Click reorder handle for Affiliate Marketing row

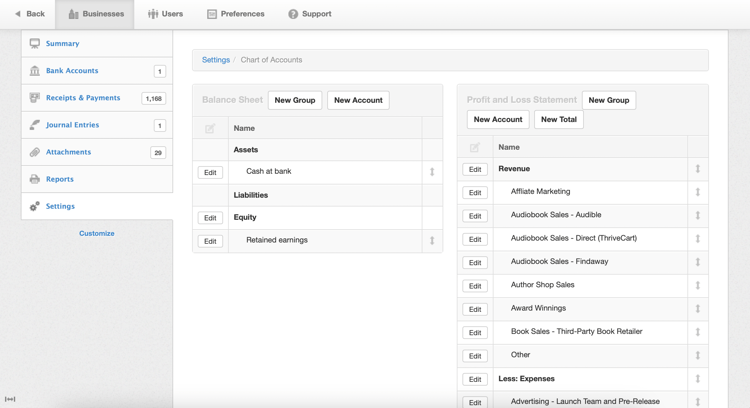(698, 192)
